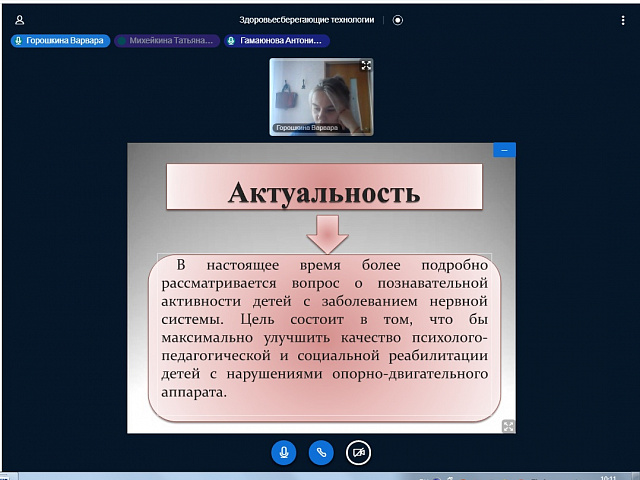Make the webcam video fullscreen
Screen dimensions: 640x480
(x=366, y=65)
